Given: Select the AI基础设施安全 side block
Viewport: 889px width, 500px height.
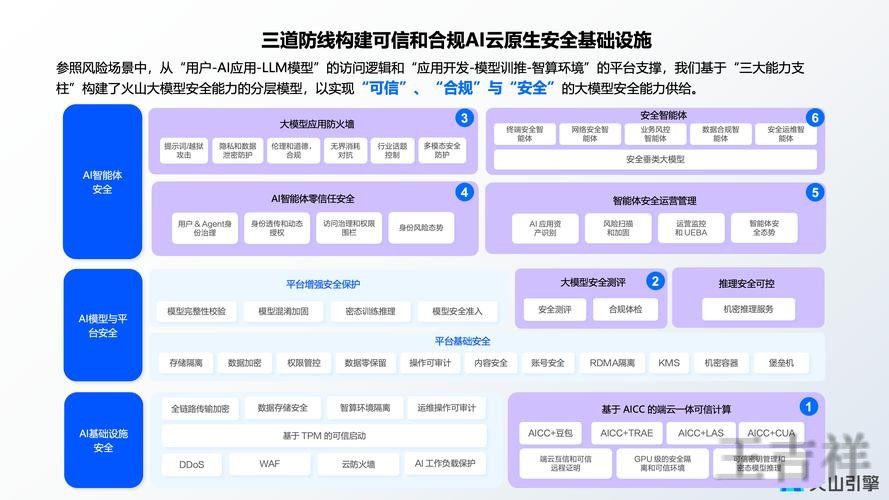Looking at the screenshot, I should point(102,440).
